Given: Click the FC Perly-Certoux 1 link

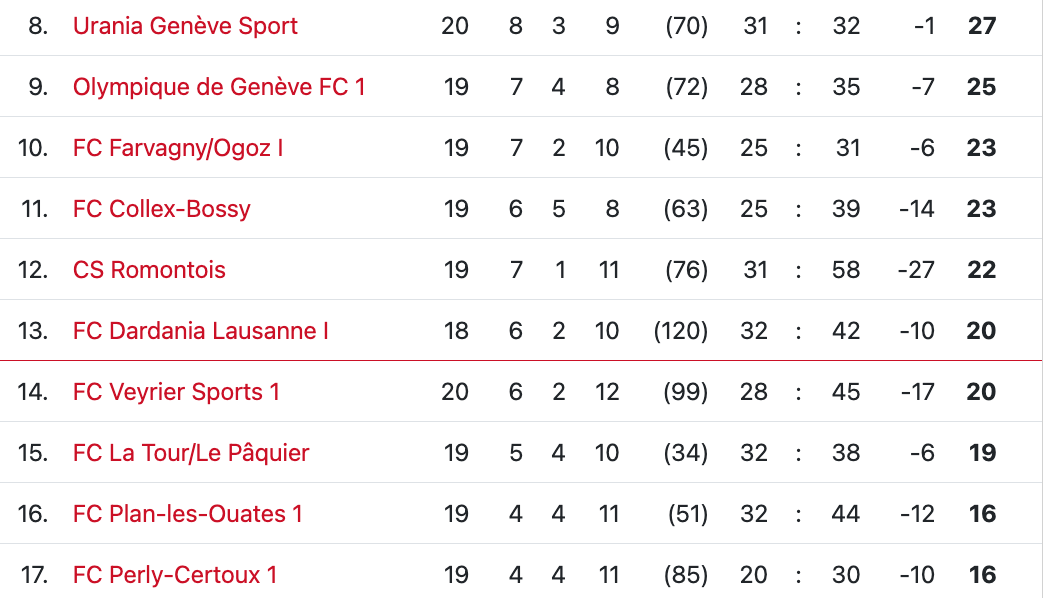Looking at the screenshot, I should (175, 575).
